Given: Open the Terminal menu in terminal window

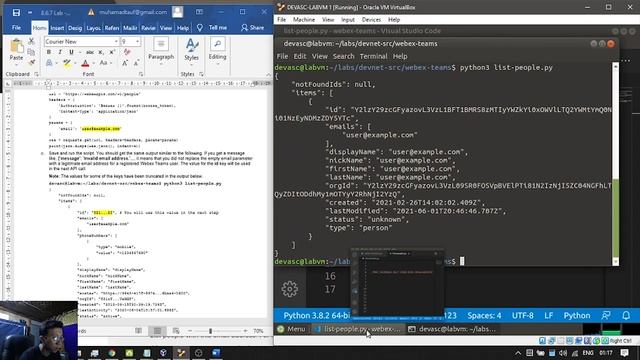Looking at the screenshot, I should (x=373, y=56).
